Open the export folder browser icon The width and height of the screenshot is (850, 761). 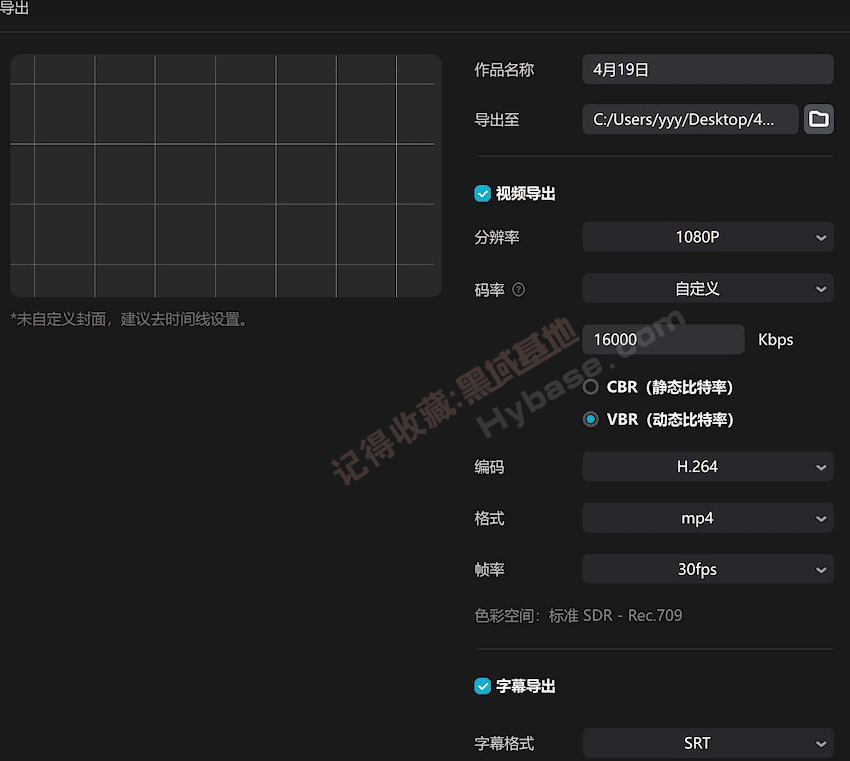coord(819,119)
